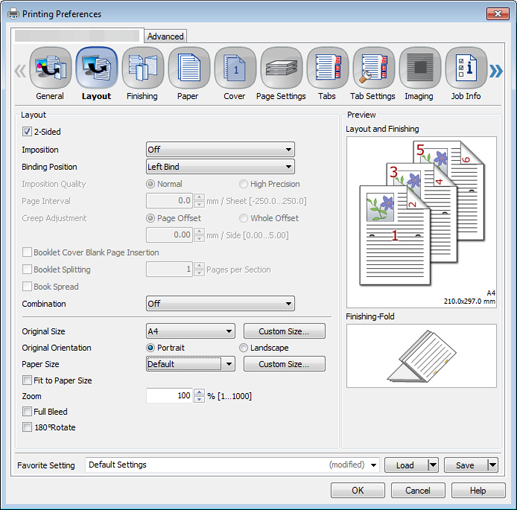517x510 pixels.
Task: Select the Cover icon
Action: tap(235, 68)
